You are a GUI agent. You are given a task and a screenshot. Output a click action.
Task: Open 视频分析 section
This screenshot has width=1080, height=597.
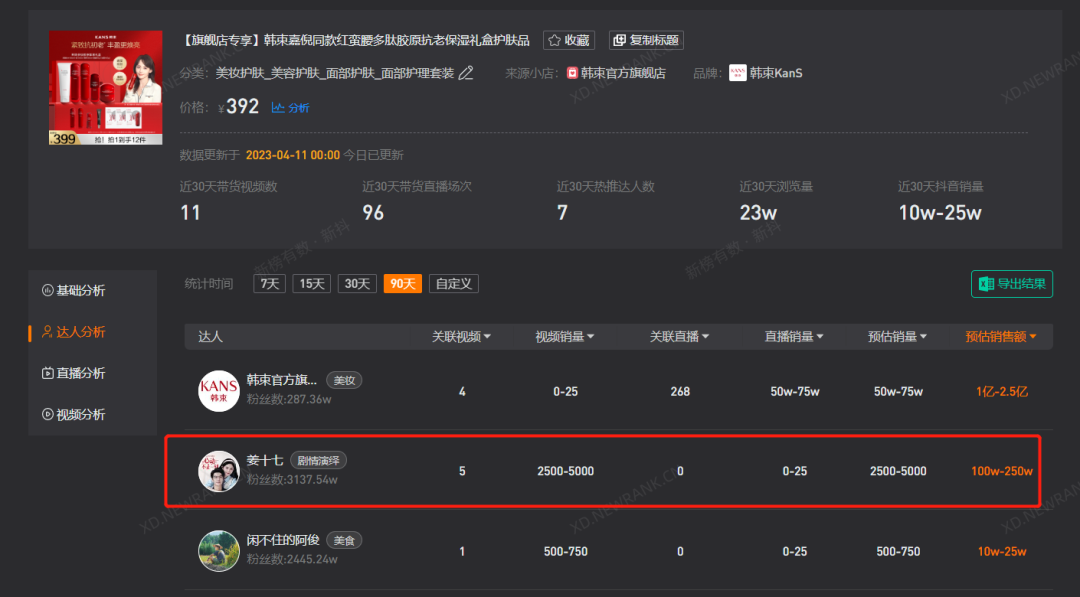coord(74,415)
